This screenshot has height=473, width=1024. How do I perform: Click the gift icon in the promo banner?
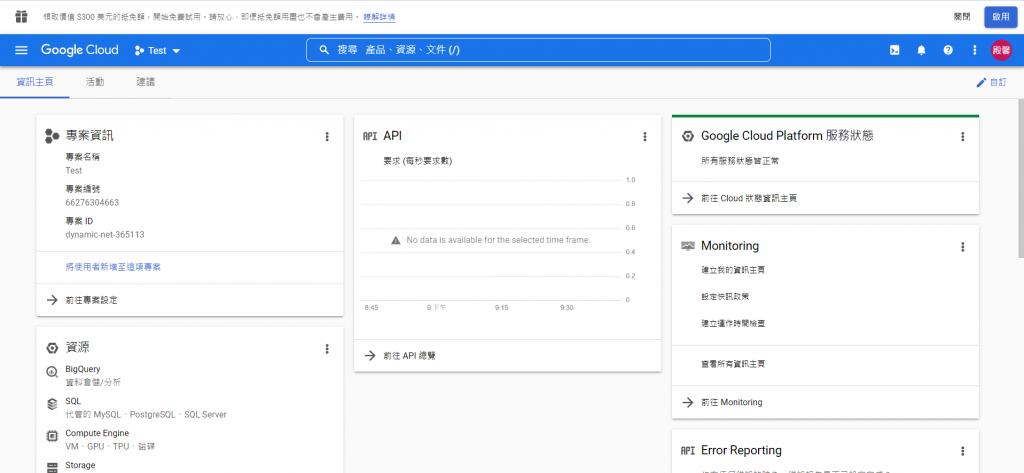22,16
